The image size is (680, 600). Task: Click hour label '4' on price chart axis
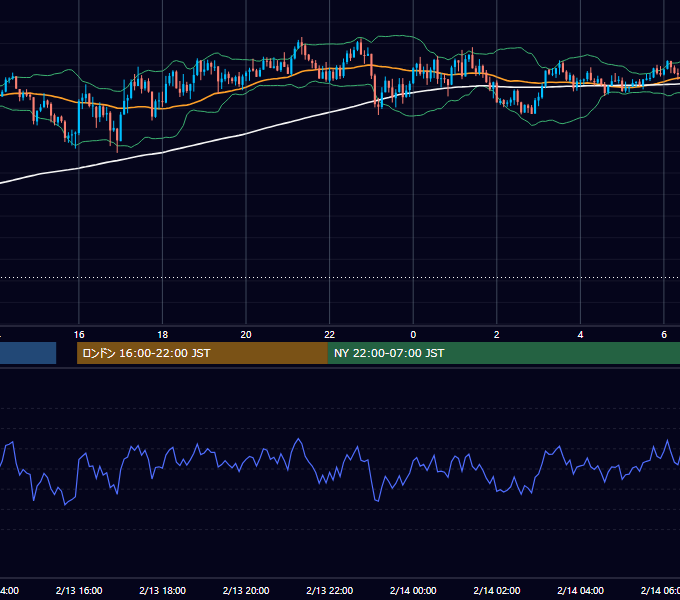580,335
